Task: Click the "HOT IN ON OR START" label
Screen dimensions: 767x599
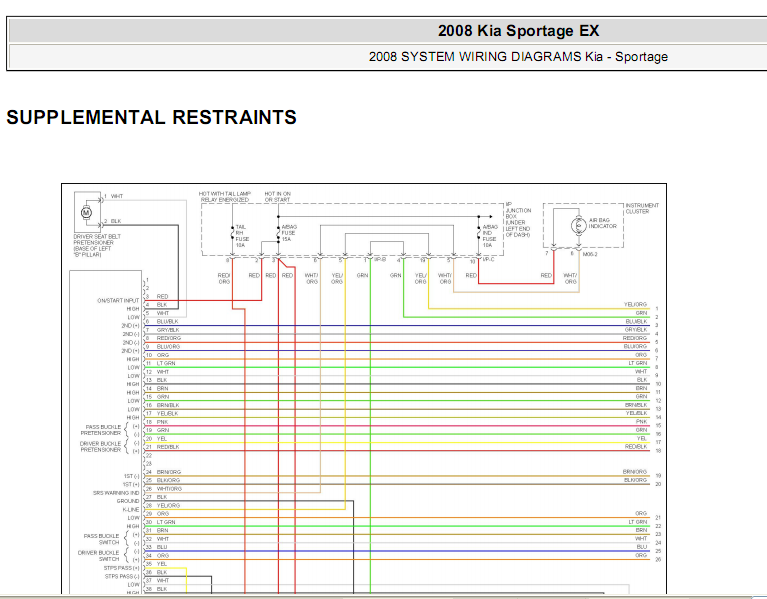Action: pos(277,197)
